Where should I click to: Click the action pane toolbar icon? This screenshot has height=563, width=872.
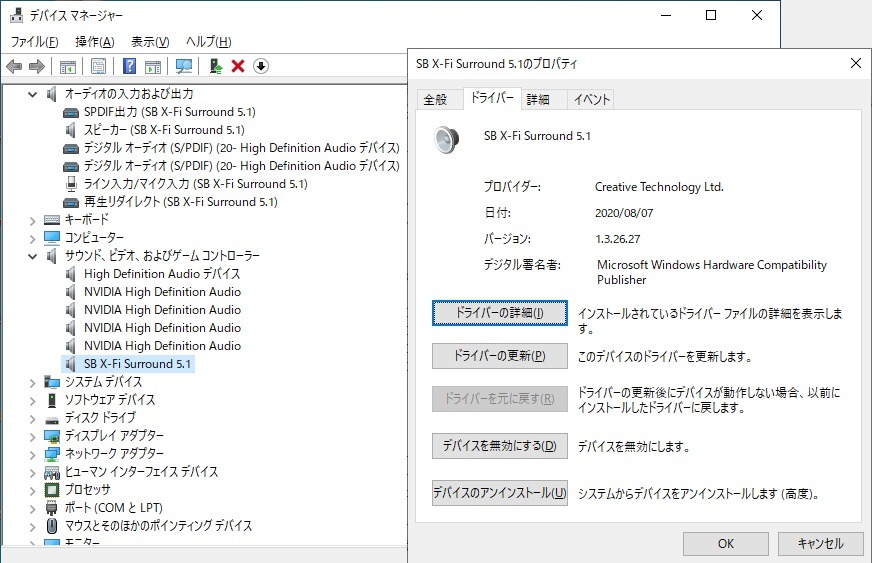tap(153, 66)
